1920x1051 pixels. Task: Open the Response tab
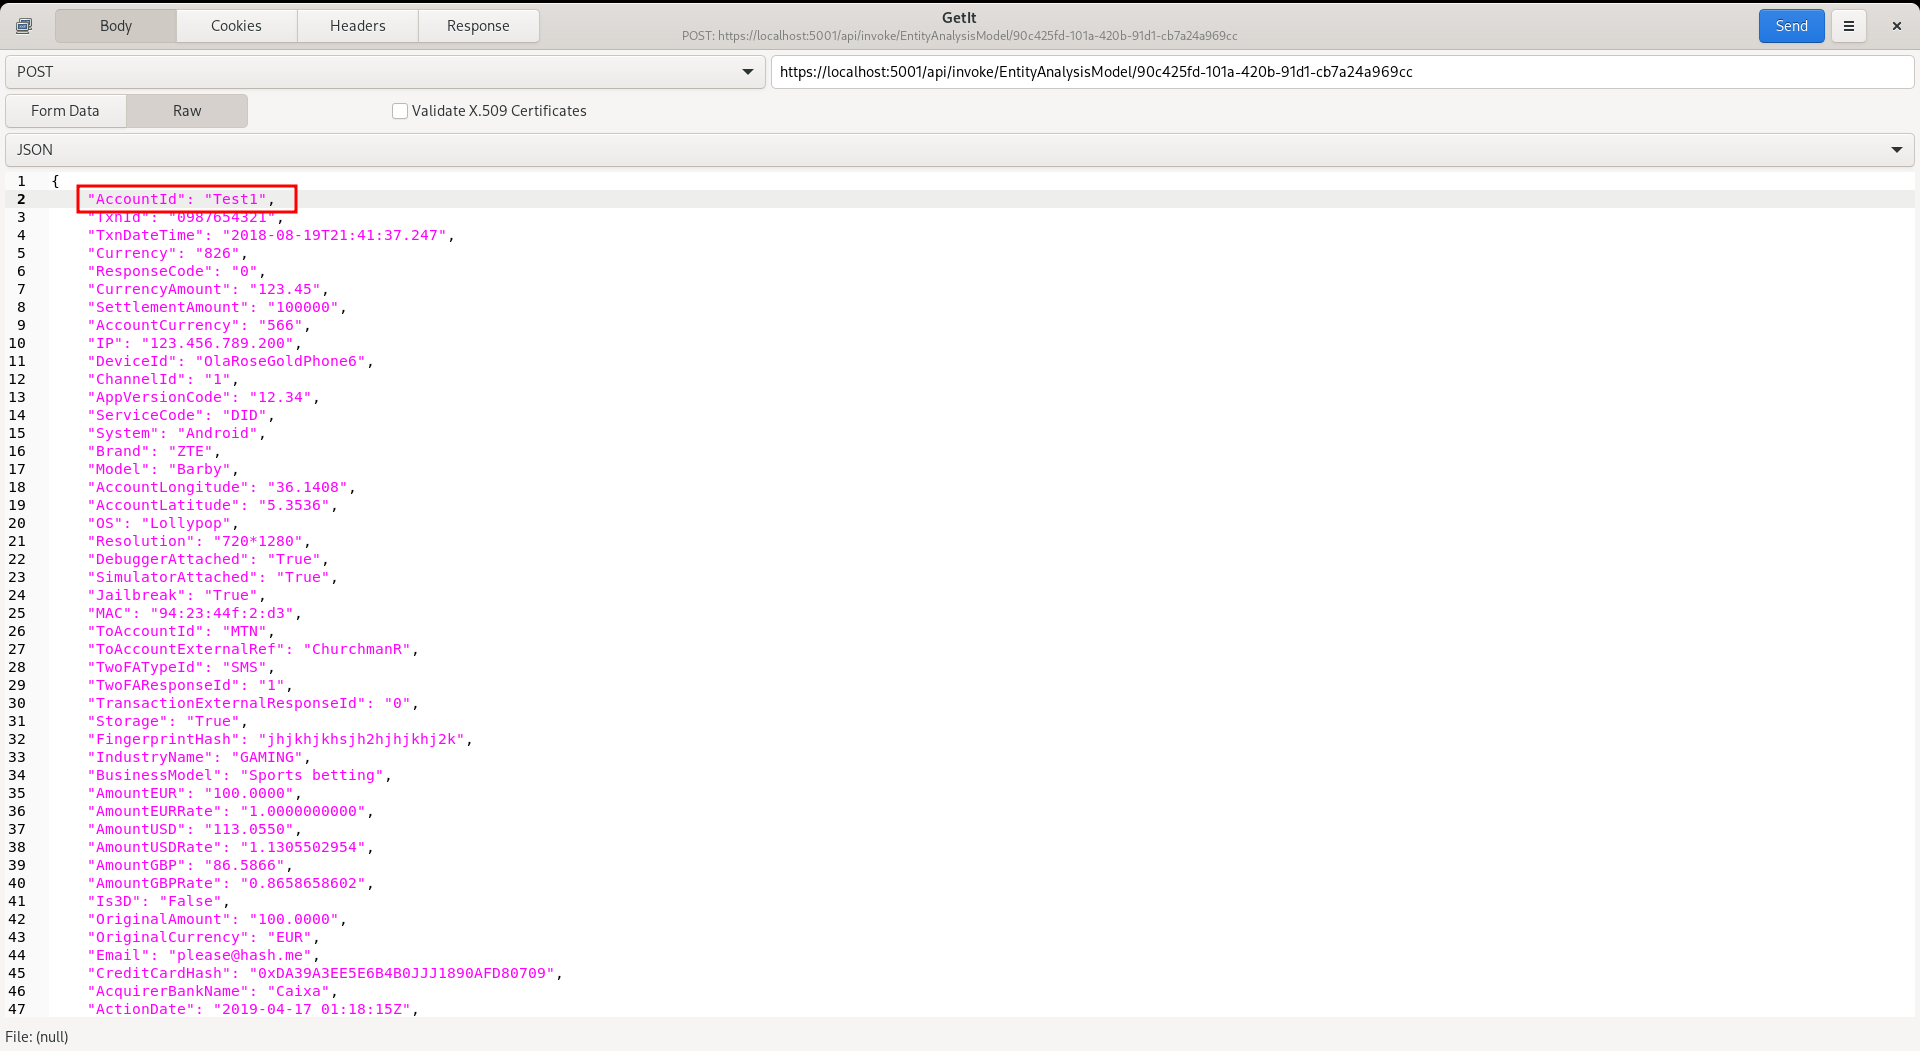[478, 26]
